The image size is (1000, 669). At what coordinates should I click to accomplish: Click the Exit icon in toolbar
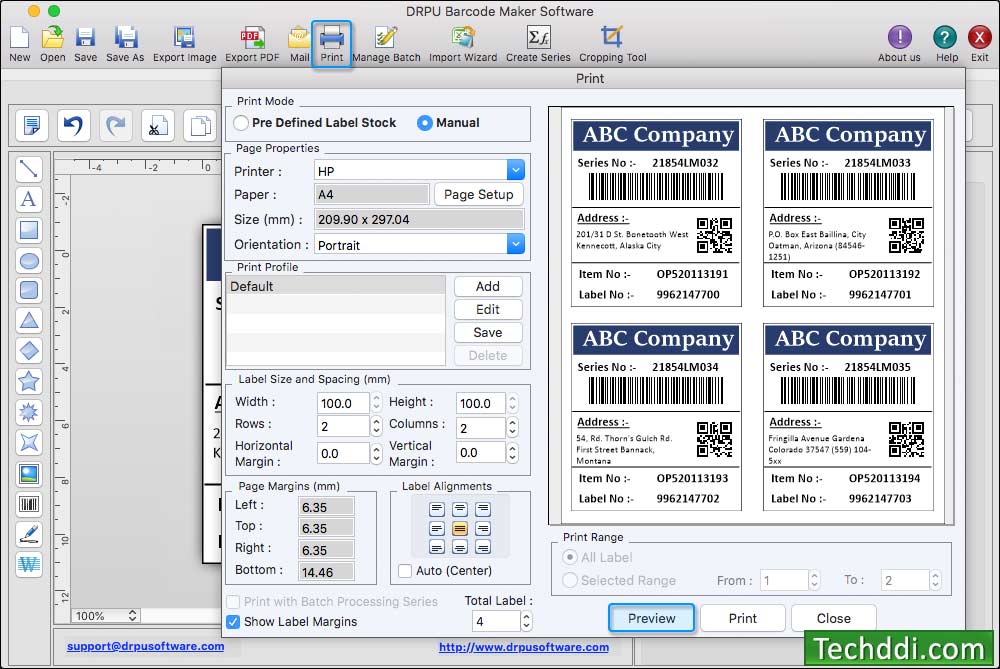pyautogui.click(x=980, y=43)
